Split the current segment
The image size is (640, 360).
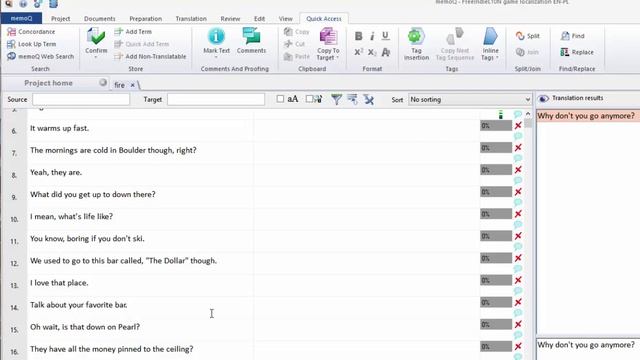pyautogui.click(x=528, y=36)
